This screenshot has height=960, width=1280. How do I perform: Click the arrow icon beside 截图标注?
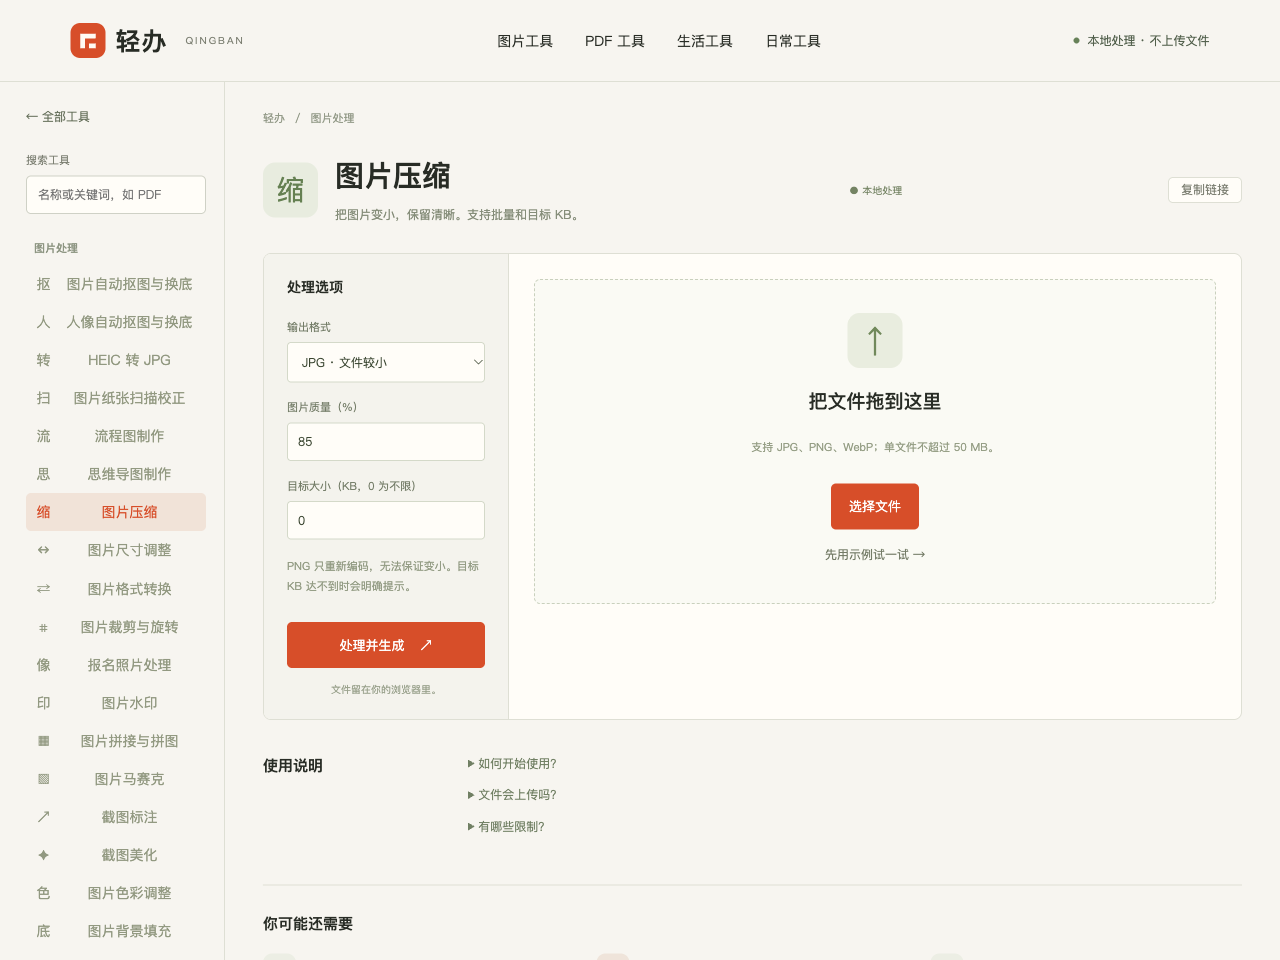point(43,817)
